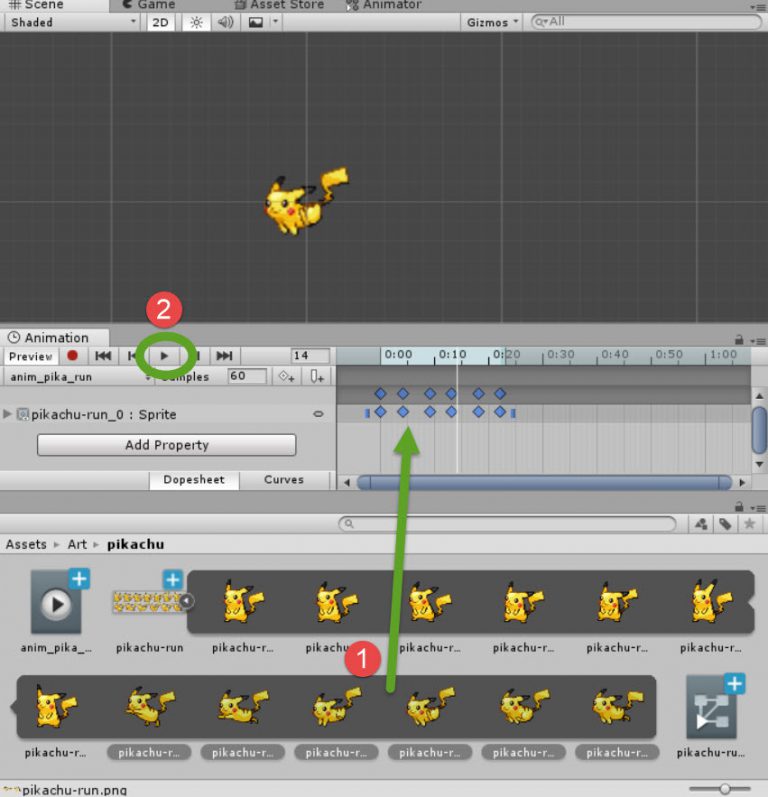Click the 0:40 mark on the time ruler
The height and width of the screenshot is (797, 768).
pyautogui.click(x=615, y=354)
